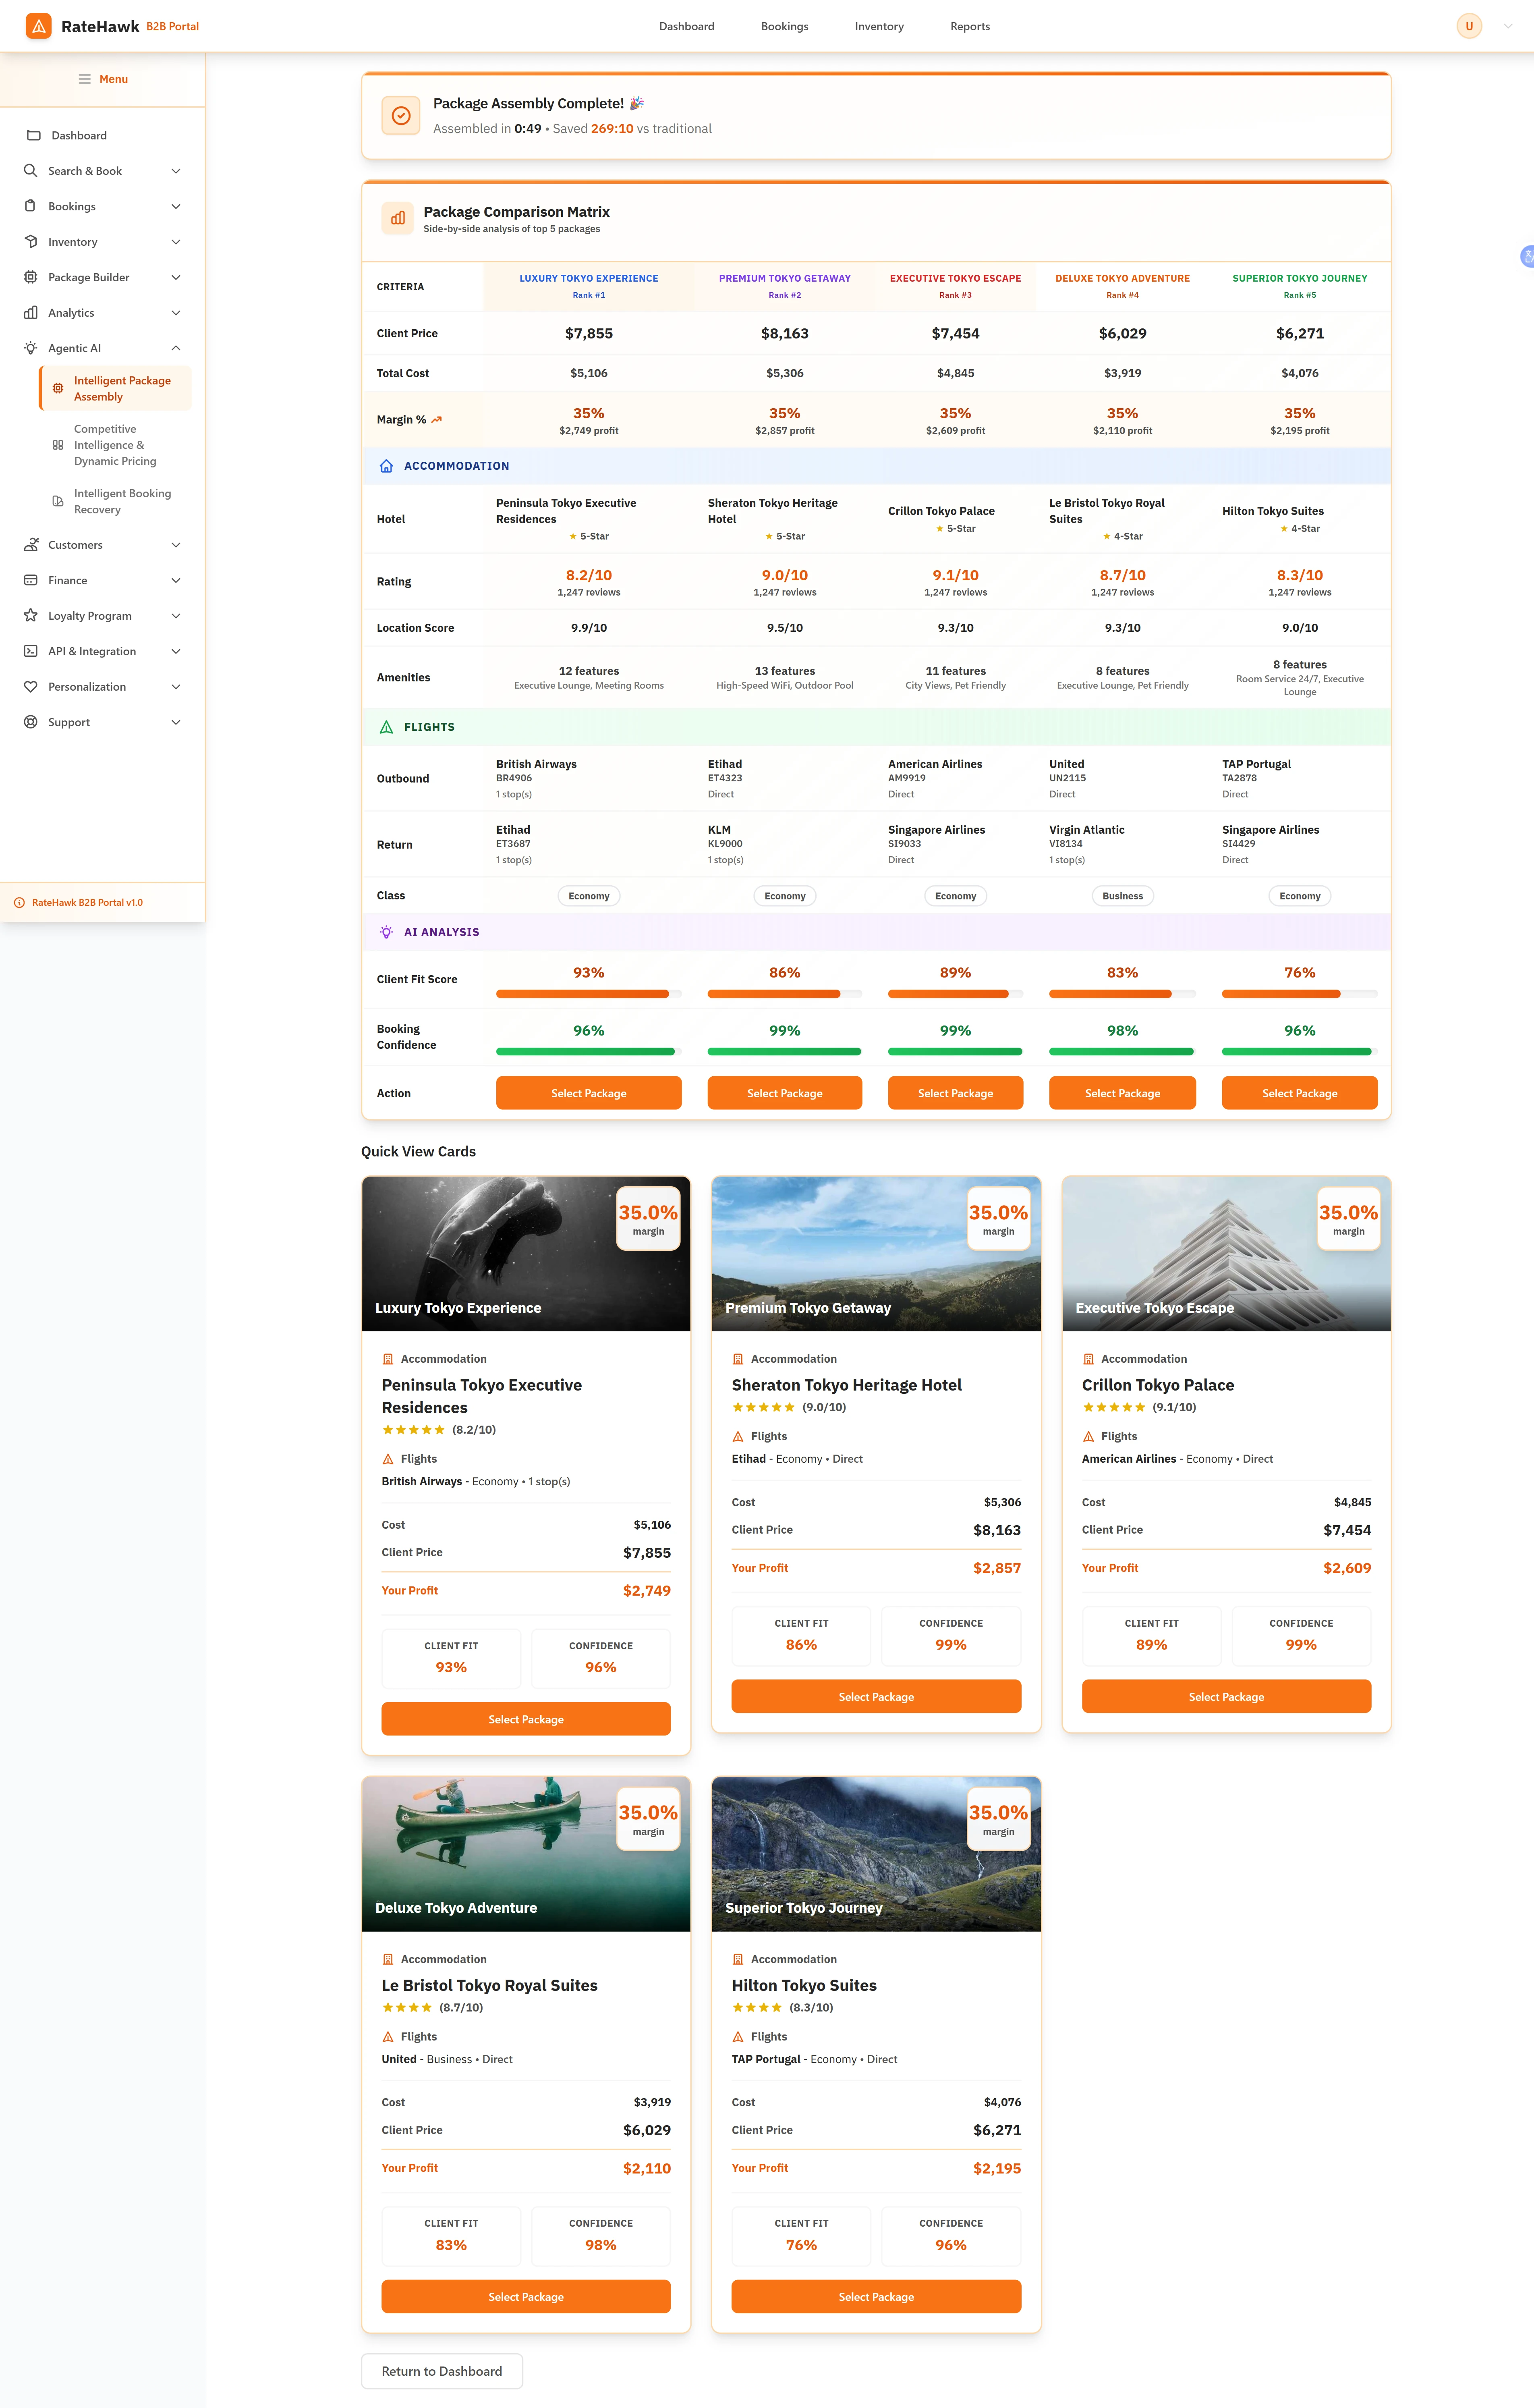Open the hamburger Menu icon
This screenshot has height=2408, width=1534.
click(x=85, y=79)
